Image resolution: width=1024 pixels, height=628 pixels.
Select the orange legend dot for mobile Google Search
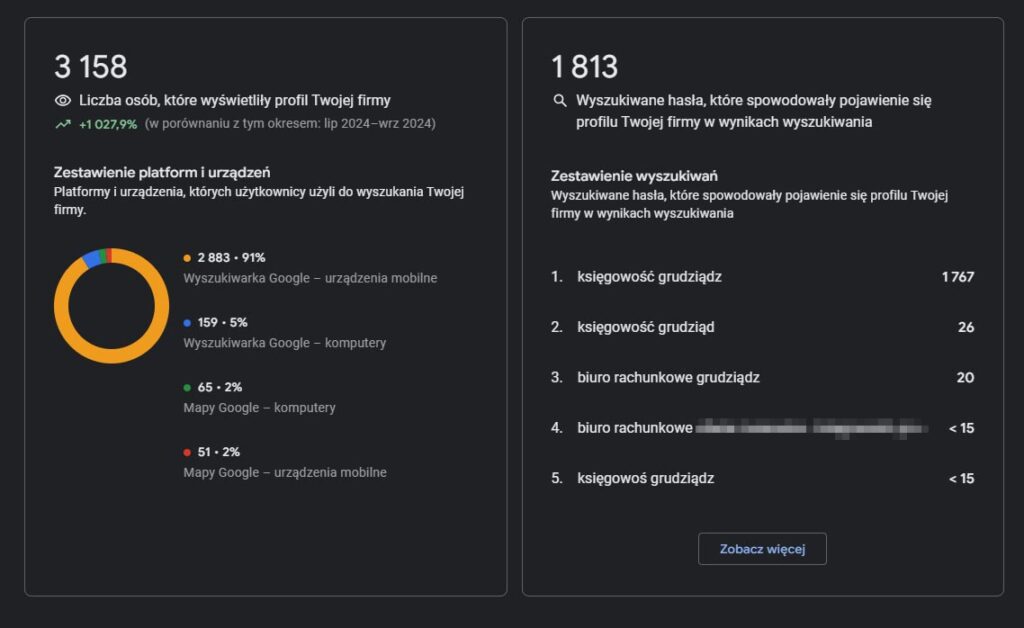click(x=186, y=257)
